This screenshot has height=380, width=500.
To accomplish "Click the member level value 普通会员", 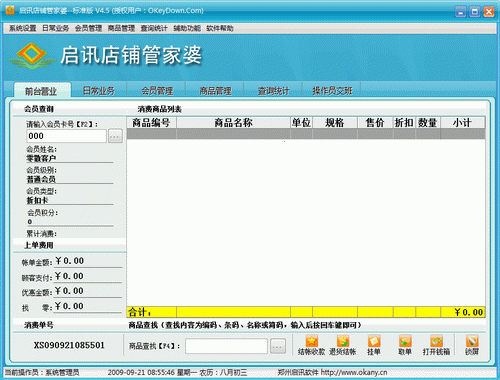I will 41,179.
